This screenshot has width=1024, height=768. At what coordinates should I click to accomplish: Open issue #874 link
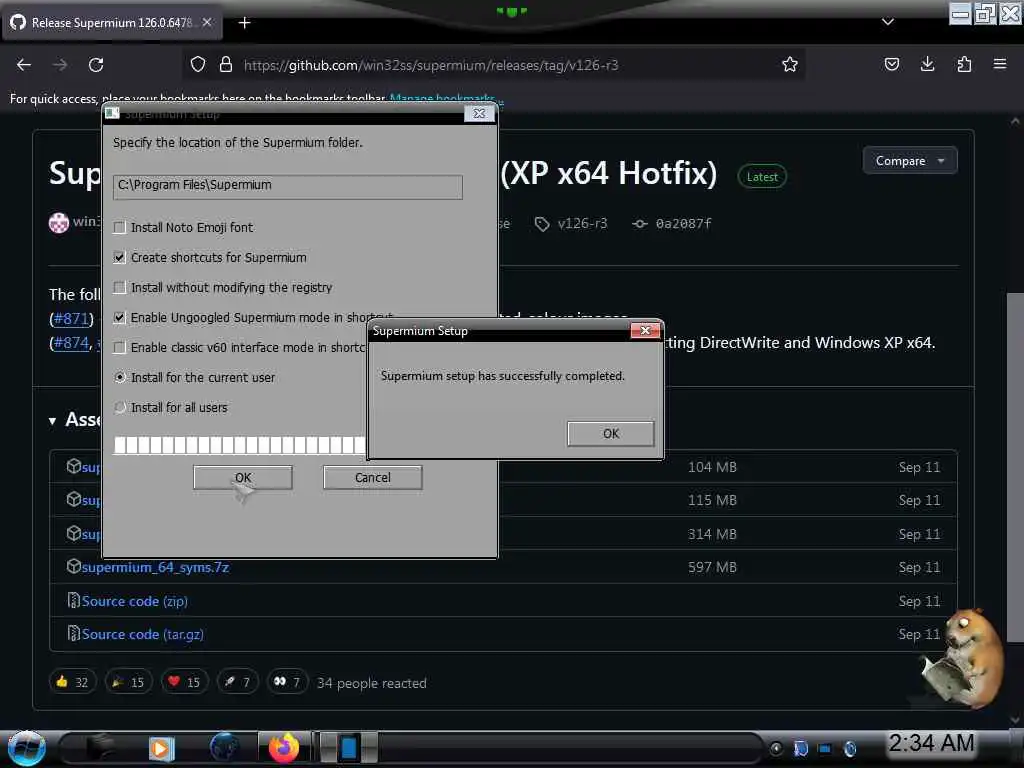tap(71, 343)
